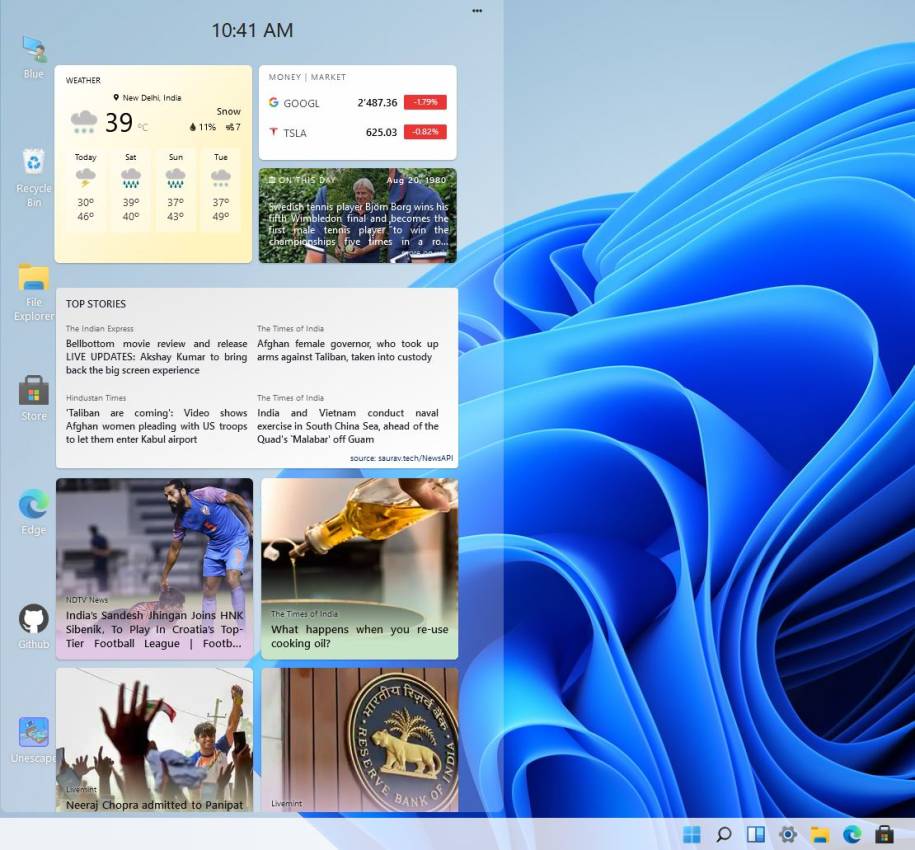
Task: Select Sat rain forecast icon
Action: click(x=131, y=177)
